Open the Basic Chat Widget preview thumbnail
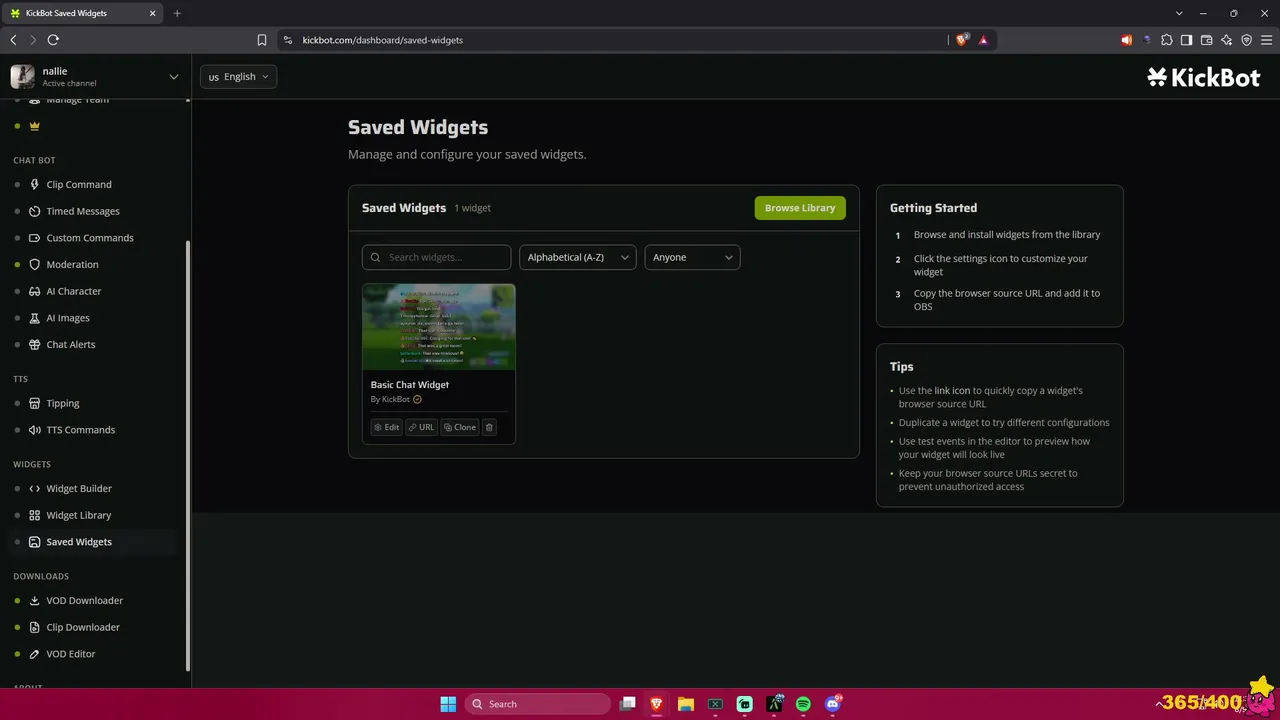Viewport: 1280px width, 720px height. (439, 327)
